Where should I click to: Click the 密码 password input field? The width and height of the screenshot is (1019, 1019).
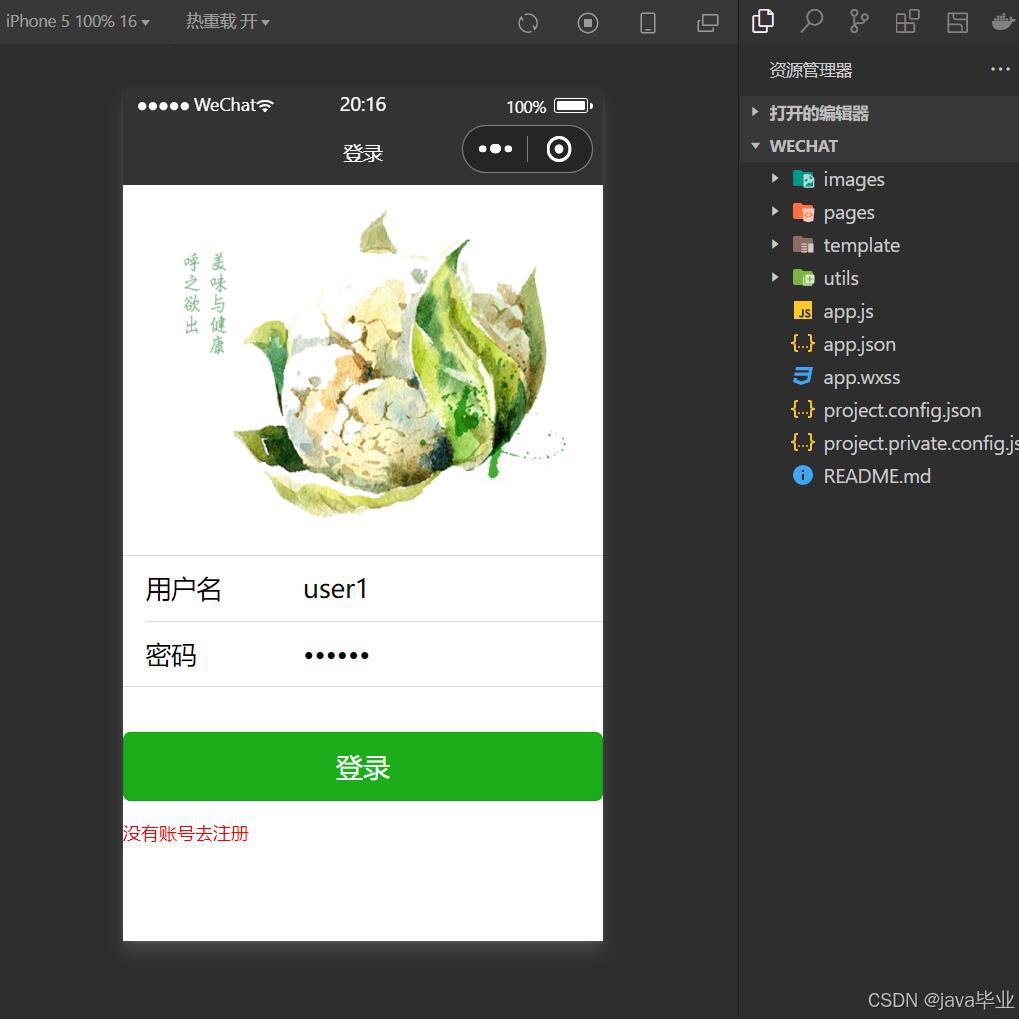pos(452,654)
